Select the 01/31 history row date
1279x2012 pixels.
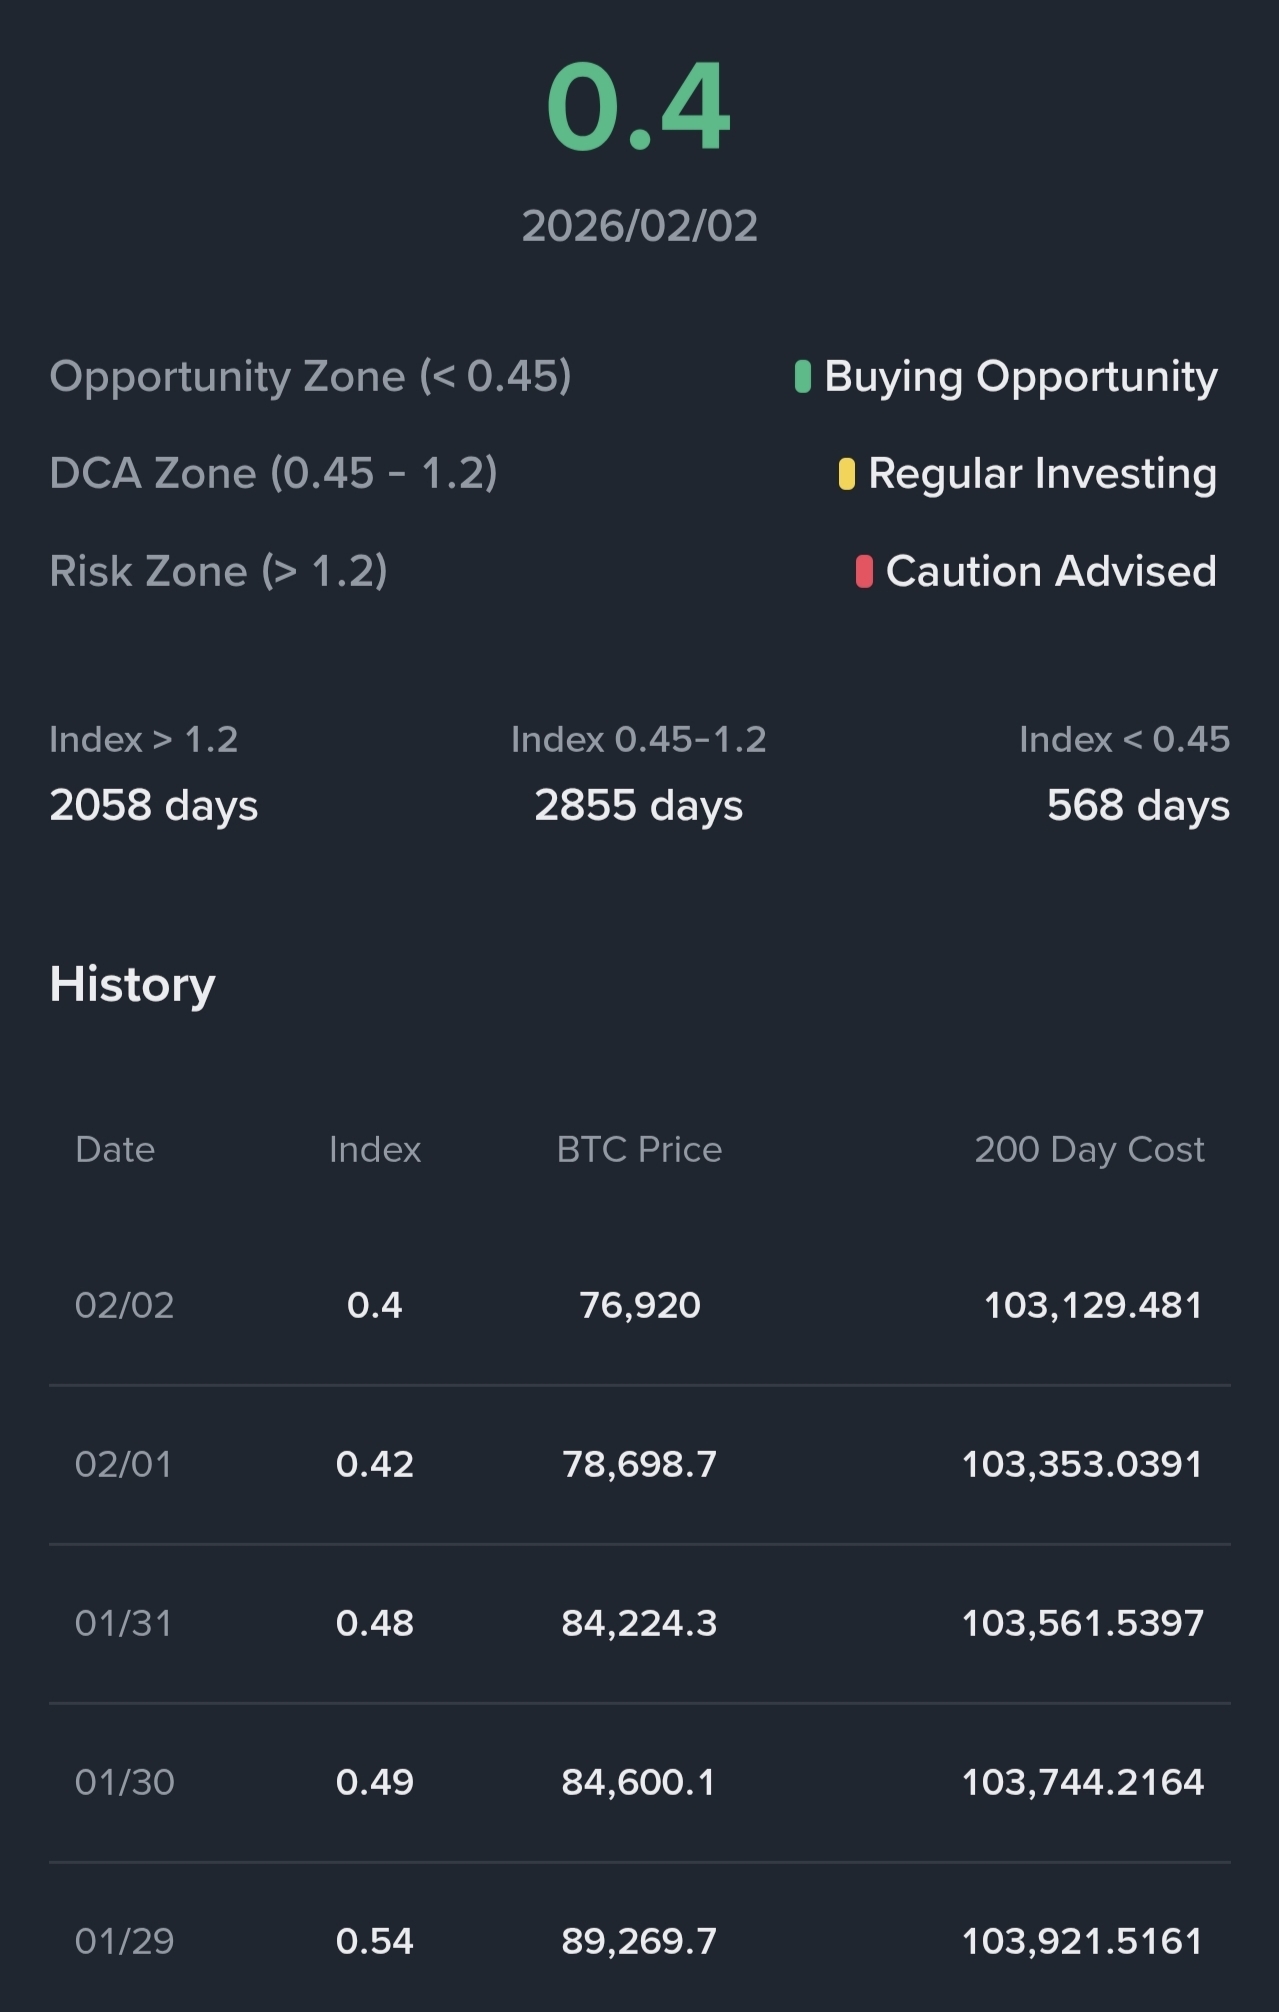tap(123, 1623)
